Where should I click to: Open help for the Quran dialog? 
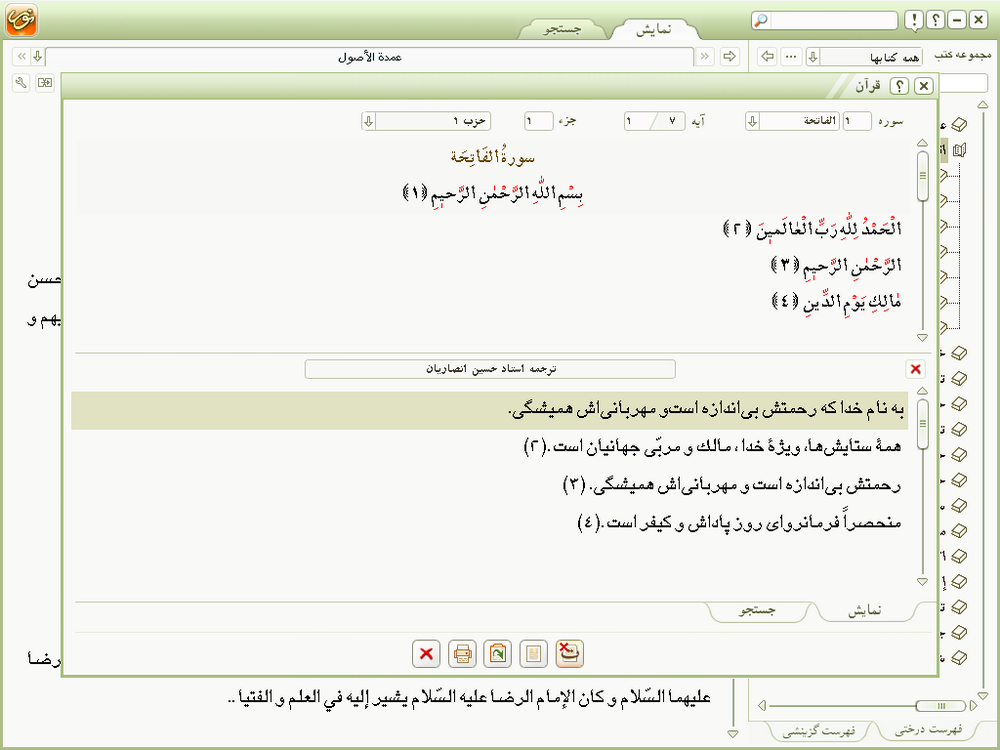[x=899, y=86]
